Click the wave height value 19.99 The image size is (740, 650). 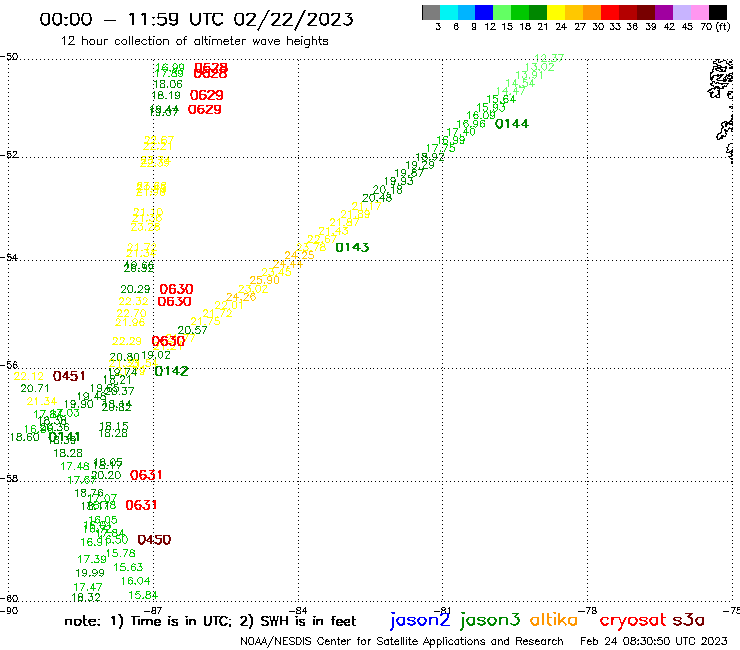[90, 573]
